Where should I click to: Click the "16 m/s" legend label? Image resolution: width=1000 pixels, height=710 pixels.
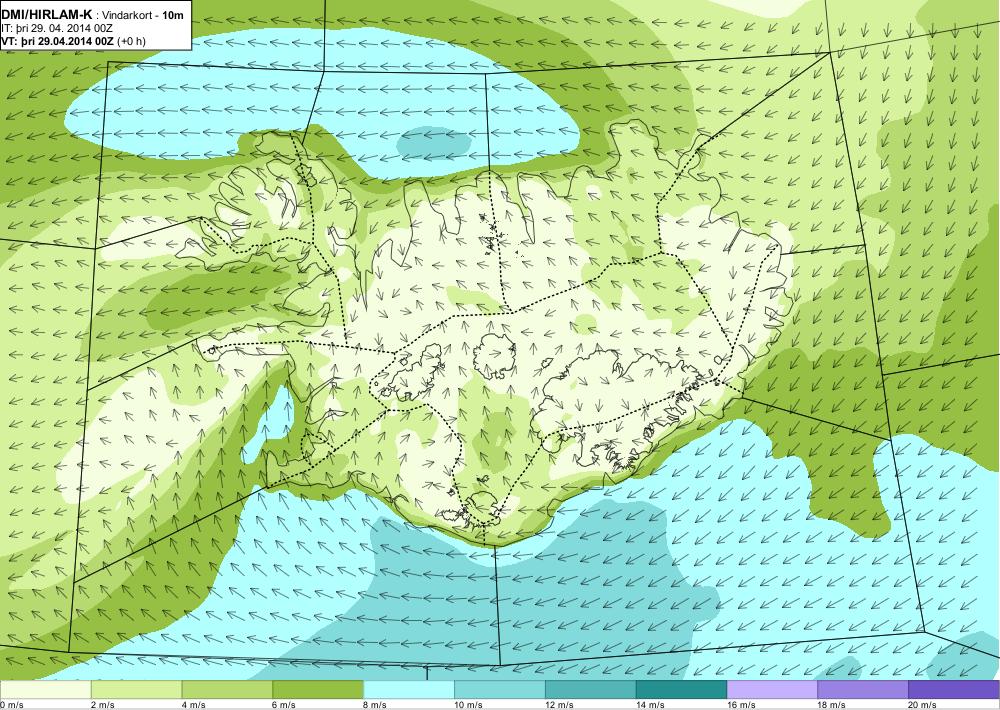point(742,705)
